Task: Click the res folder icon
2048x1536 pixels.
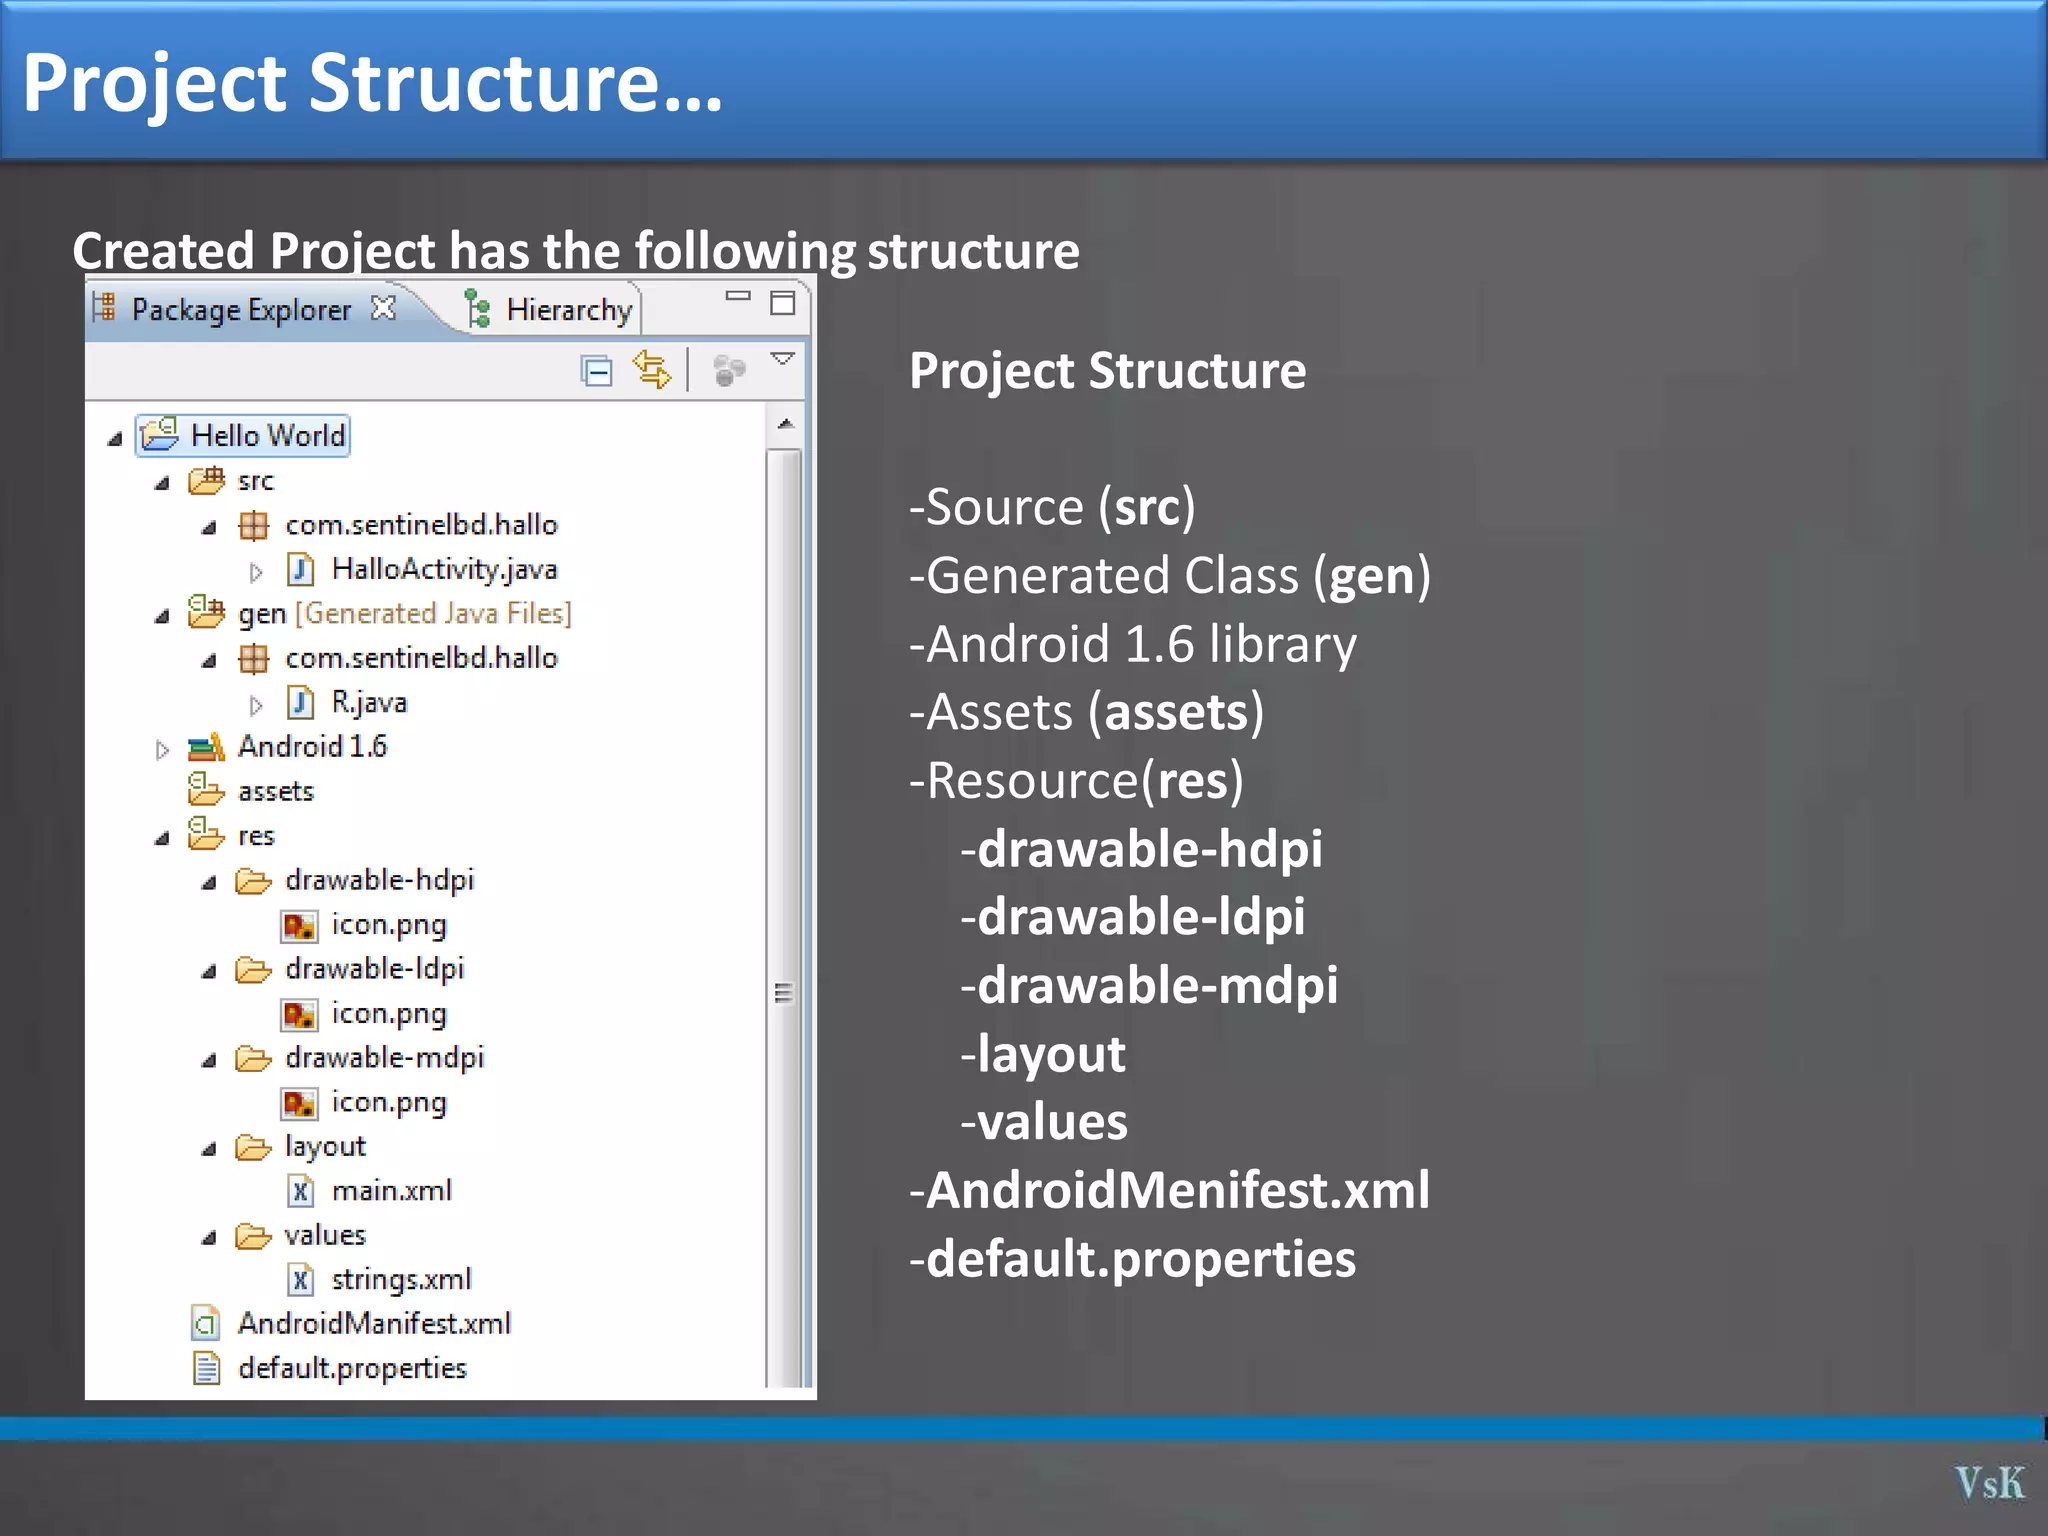Action: 207,833
